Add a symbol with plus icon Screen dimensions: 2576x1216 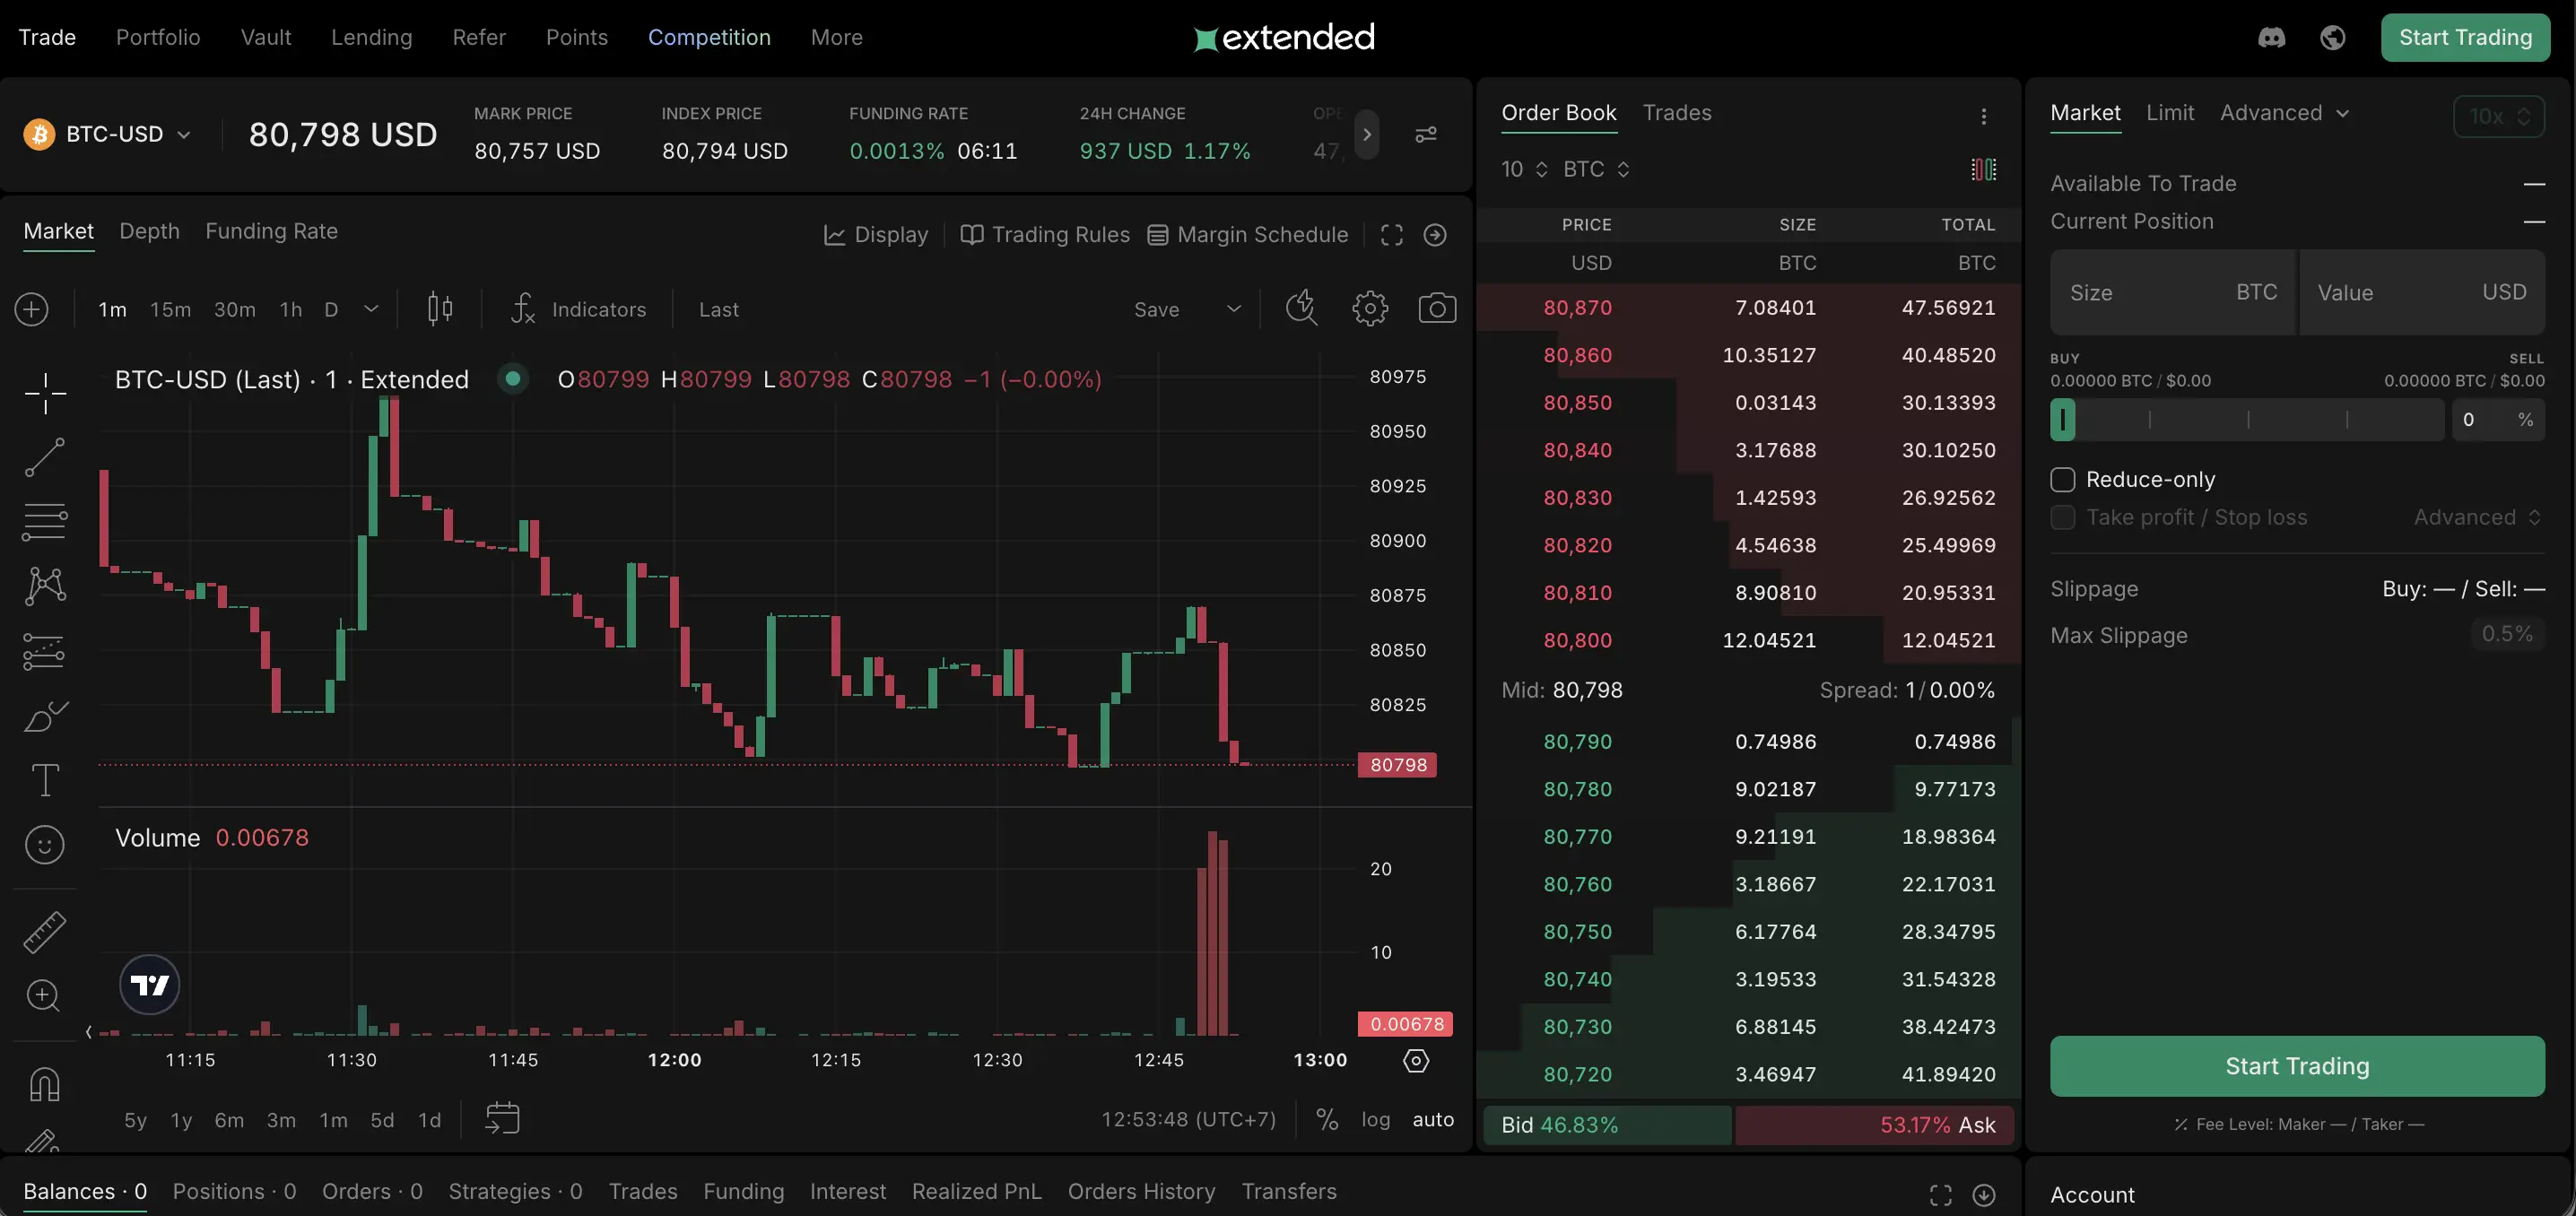32,309
